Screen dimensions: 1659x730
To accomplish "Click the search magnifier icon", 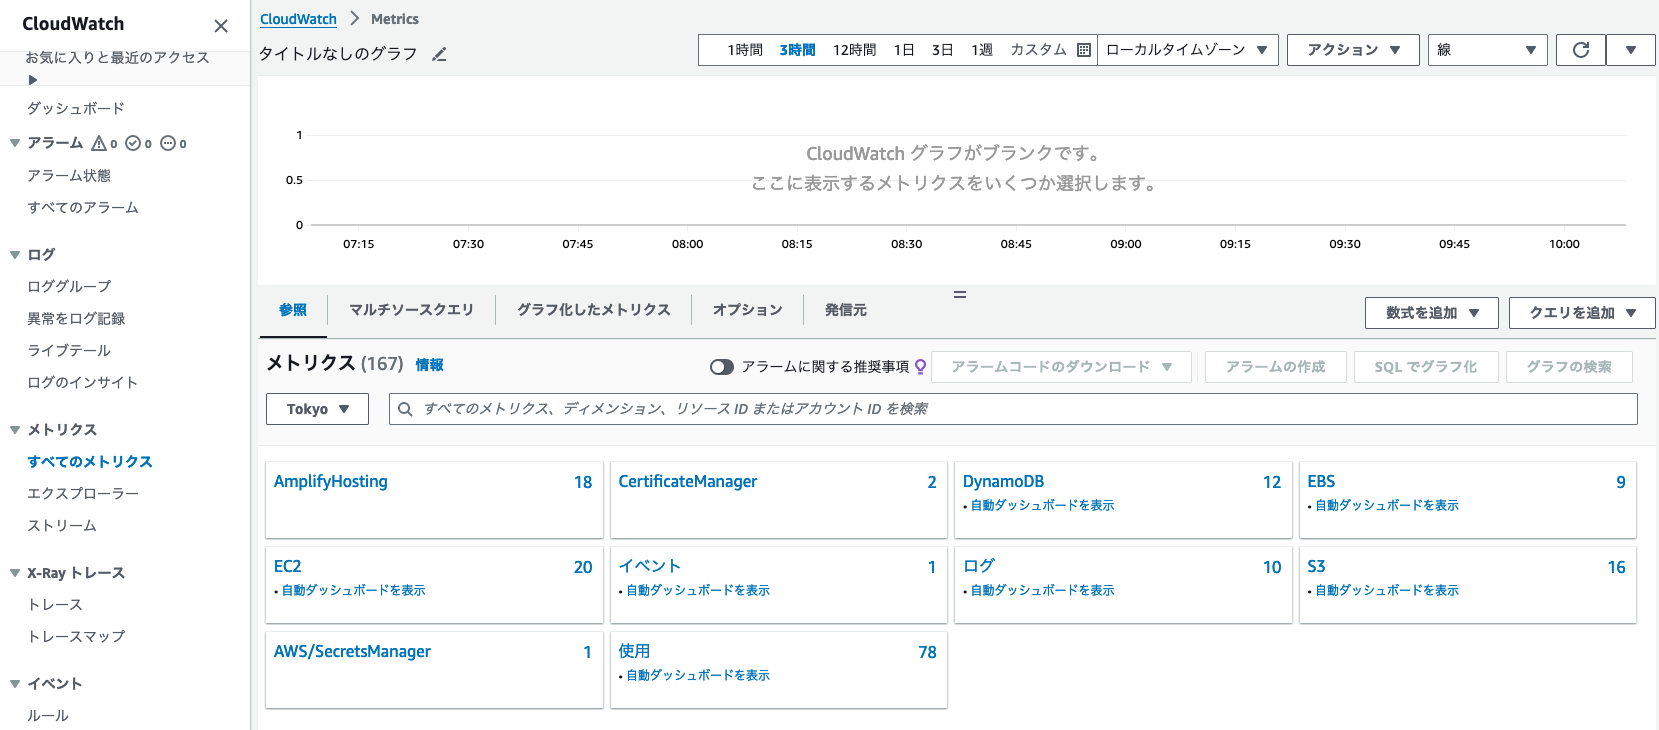I will (405, 409).
